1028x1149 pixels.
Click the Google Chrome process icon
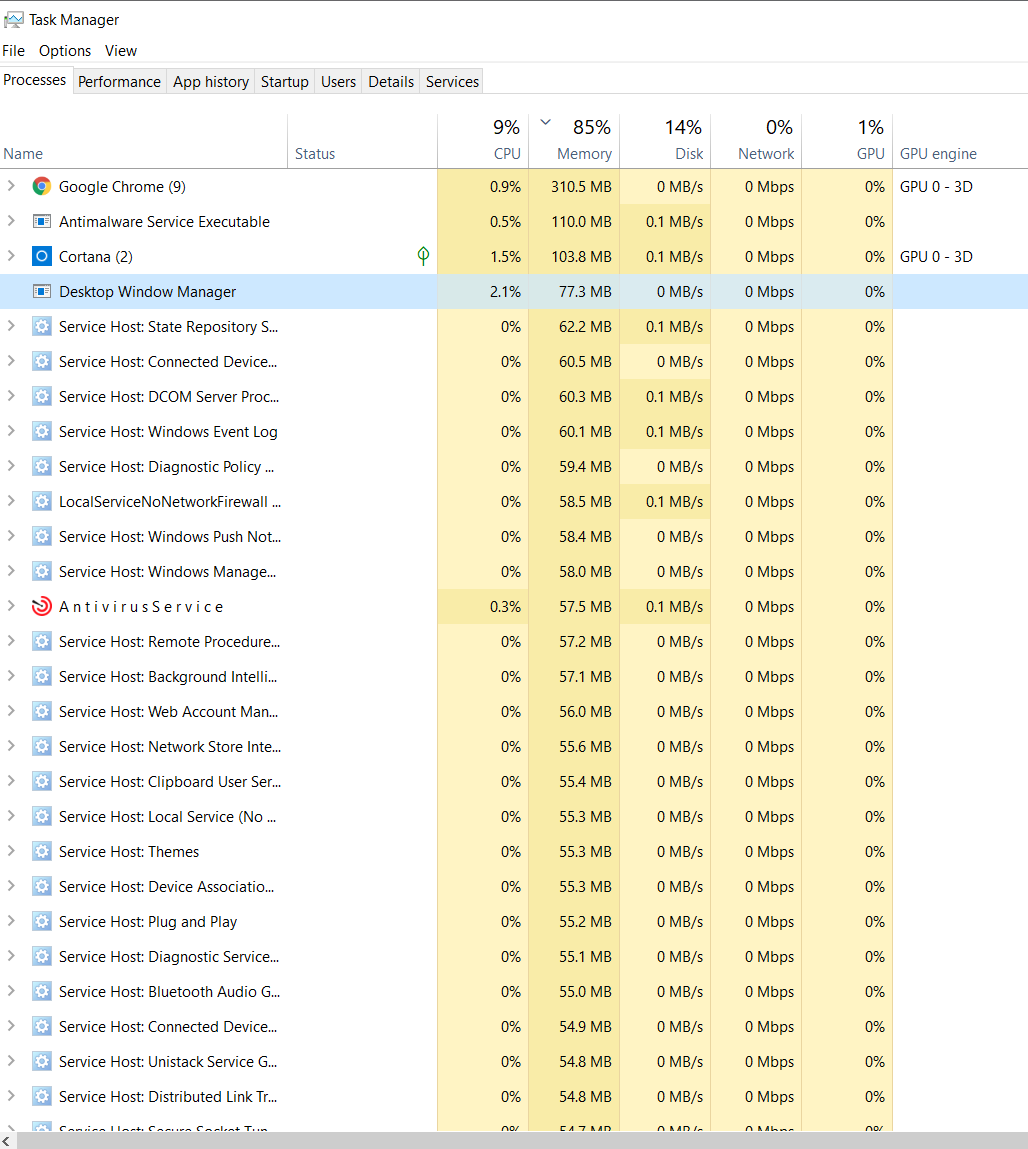[x=42, y=187]
